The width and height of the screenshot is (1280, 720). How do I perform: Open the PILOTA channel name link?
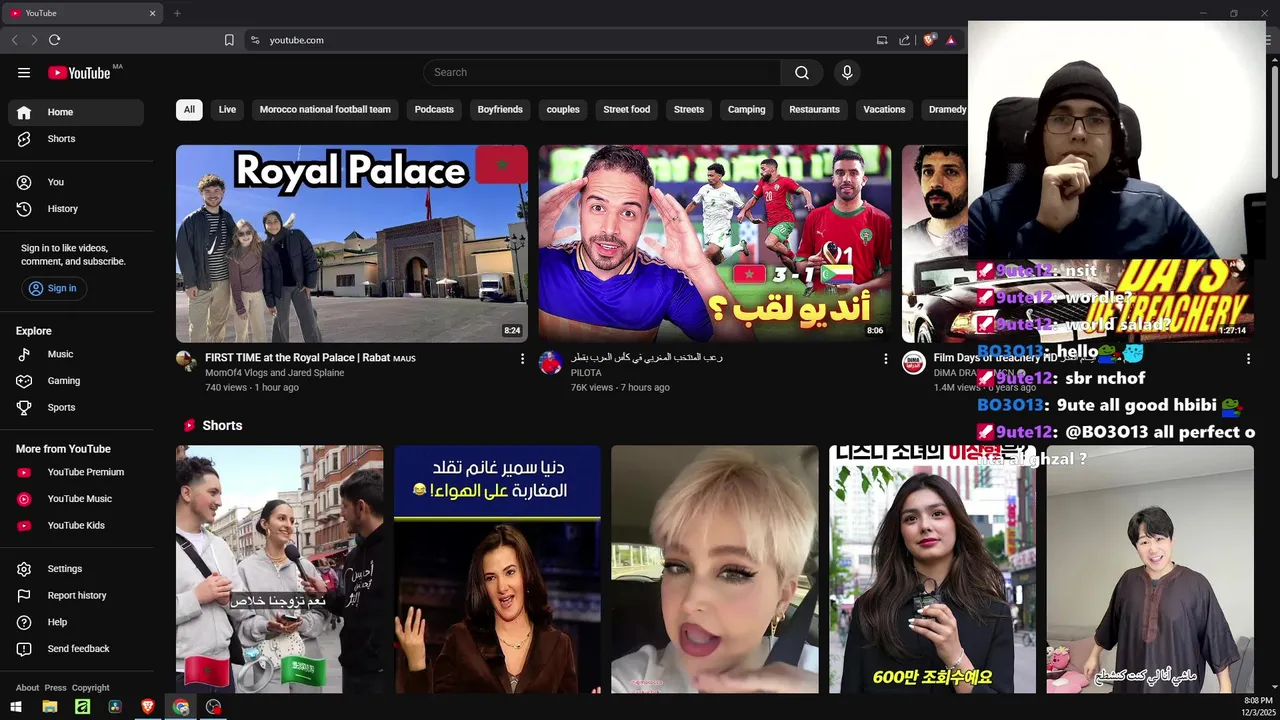(586, 373)
